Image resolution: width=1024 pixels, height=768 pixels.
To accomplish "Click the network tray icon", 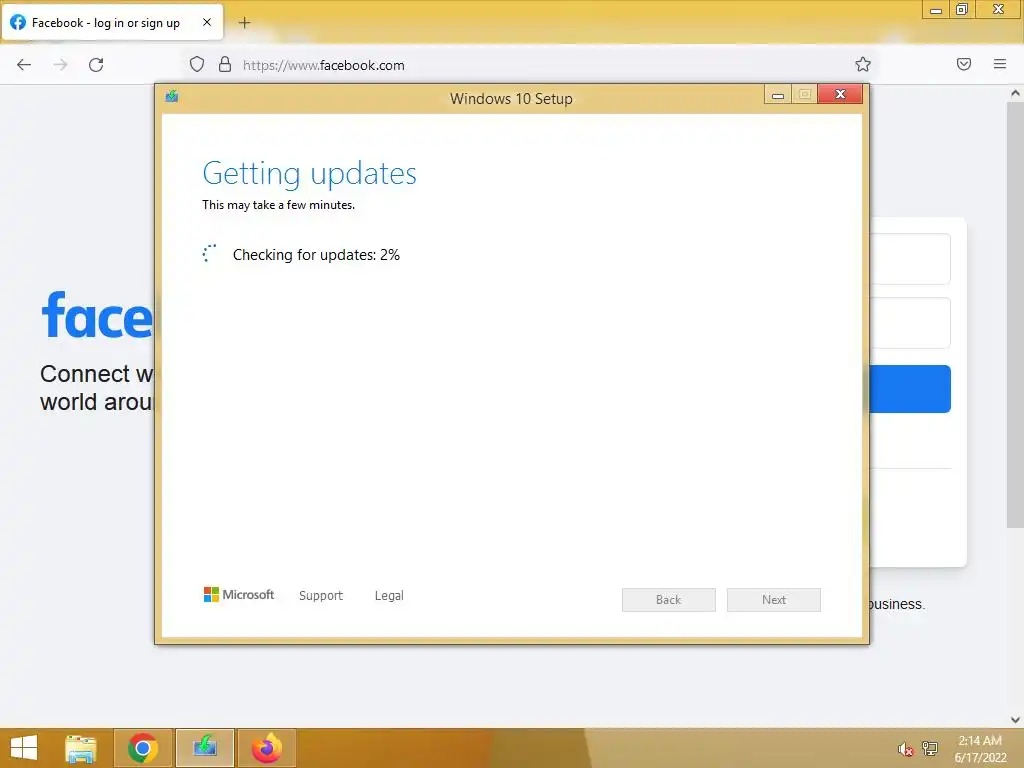I will (x=930, y=748).
